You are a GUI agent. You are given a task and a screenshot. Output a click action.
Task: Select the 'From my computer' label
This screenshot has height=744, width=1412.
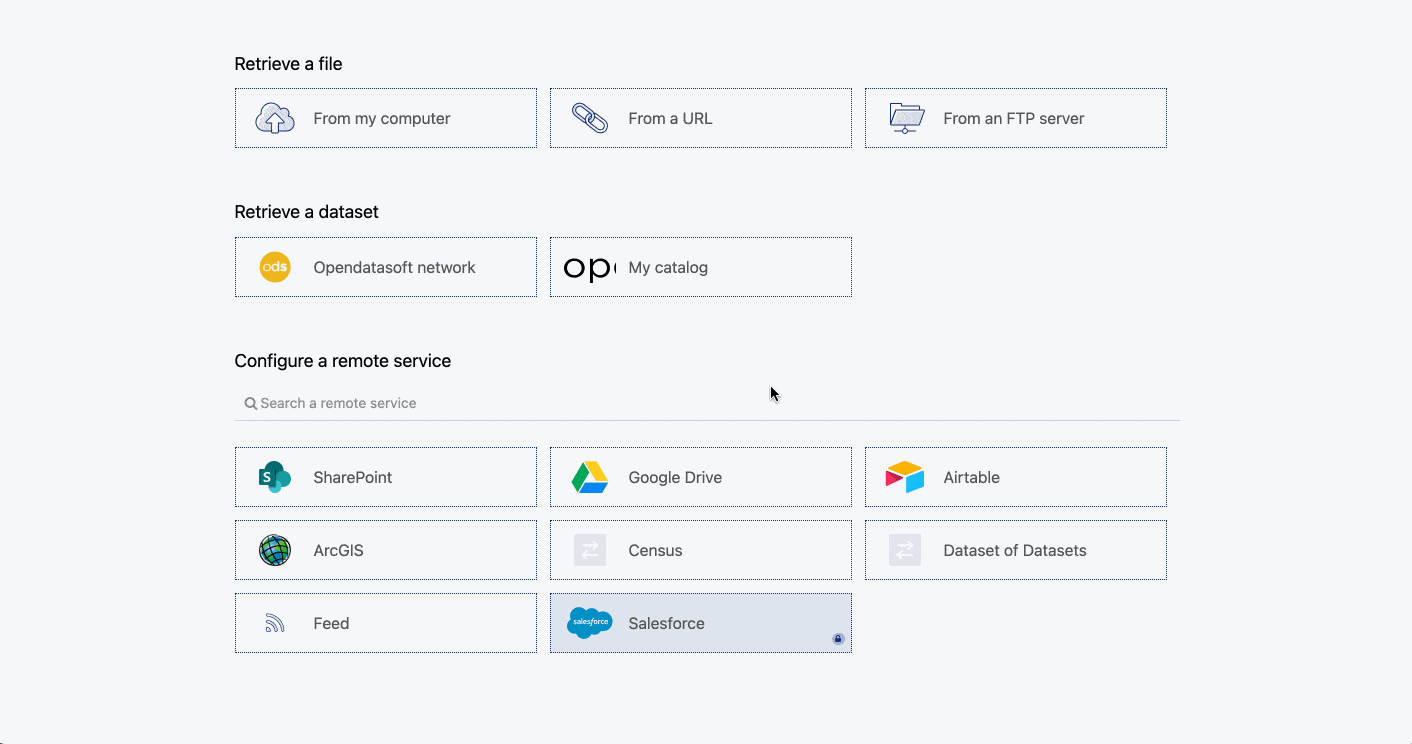[x=382, y=118]
